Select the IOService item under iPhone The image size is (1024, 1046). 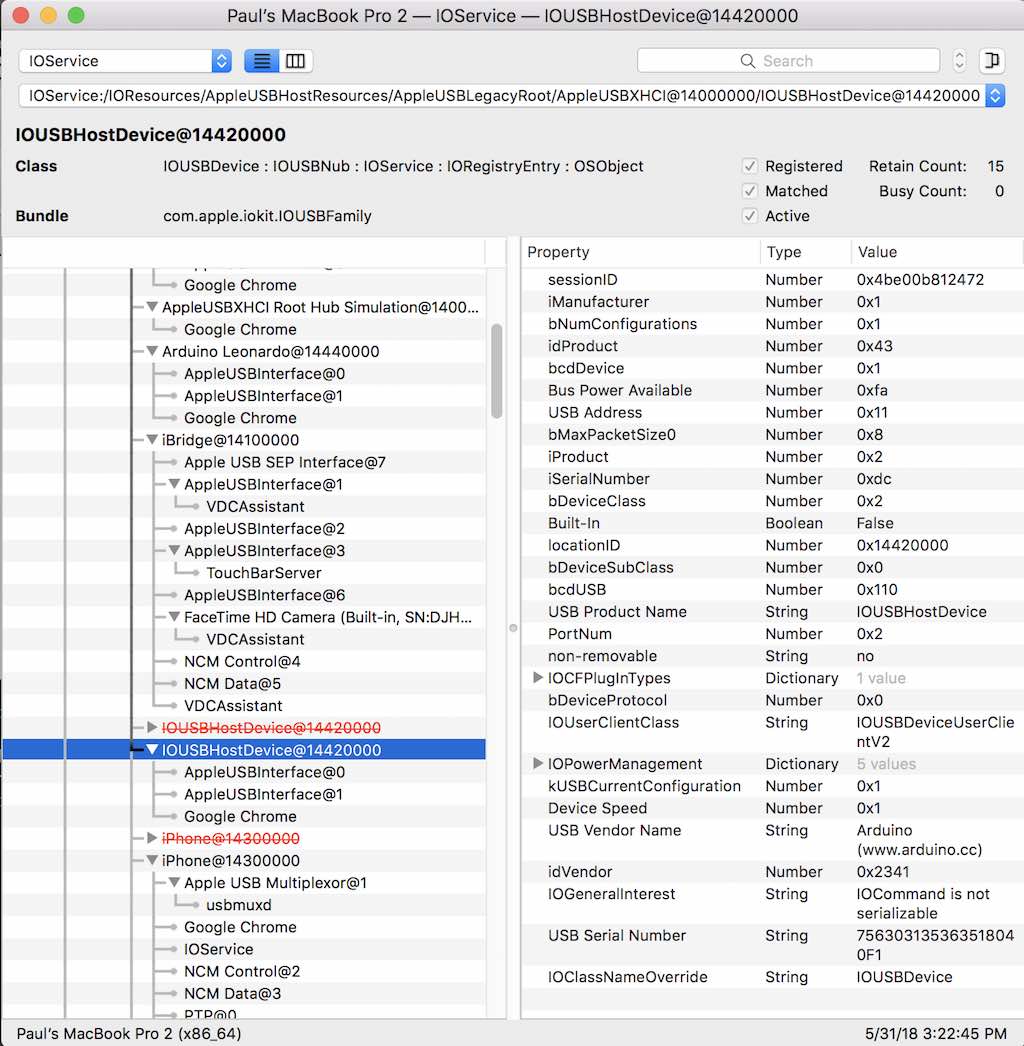218,949
